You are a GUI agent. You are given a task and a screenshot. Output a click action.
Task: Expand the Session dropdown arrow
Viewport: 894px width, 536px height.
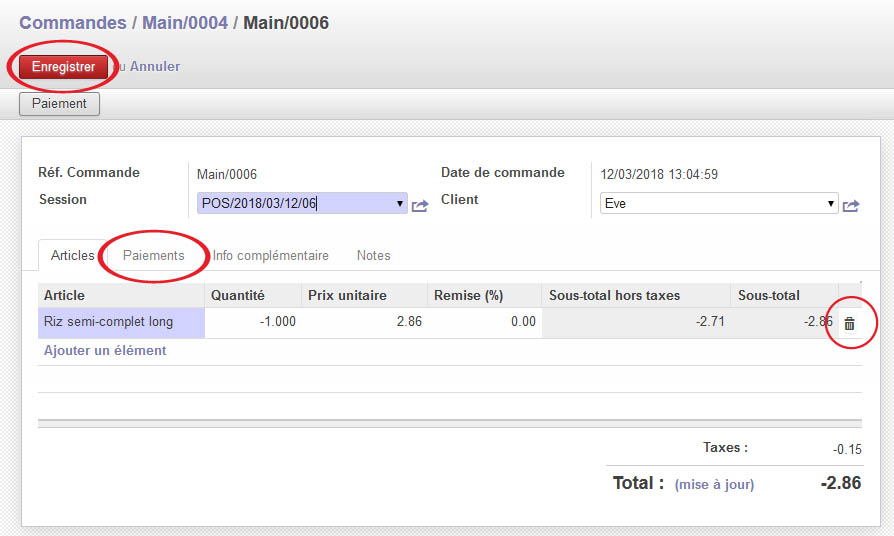(x=400, y=203)
